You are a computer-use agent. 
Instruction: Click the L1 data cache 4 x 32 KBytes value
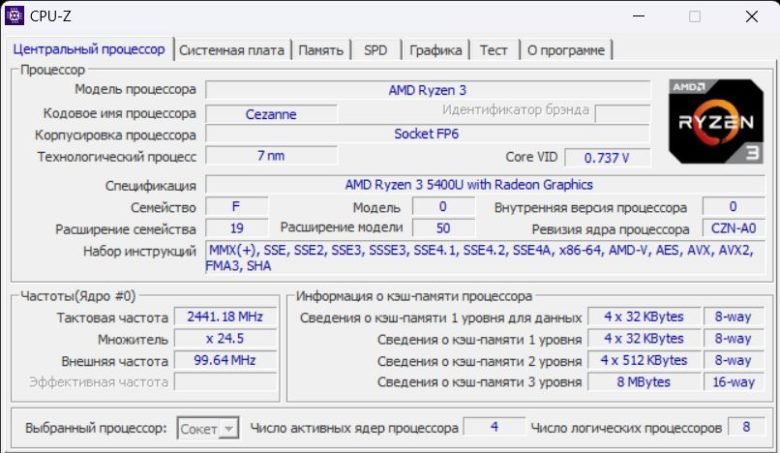coord(644,317)
